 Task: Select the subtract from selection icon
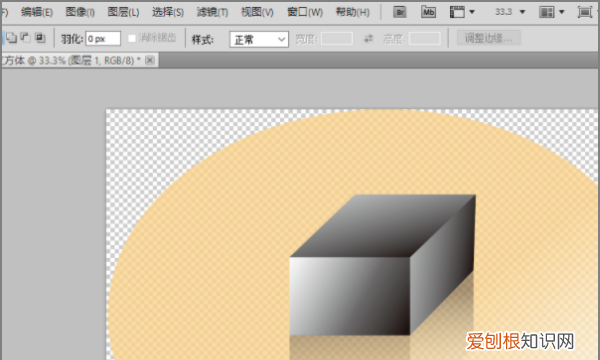click(x=25, y=37)
